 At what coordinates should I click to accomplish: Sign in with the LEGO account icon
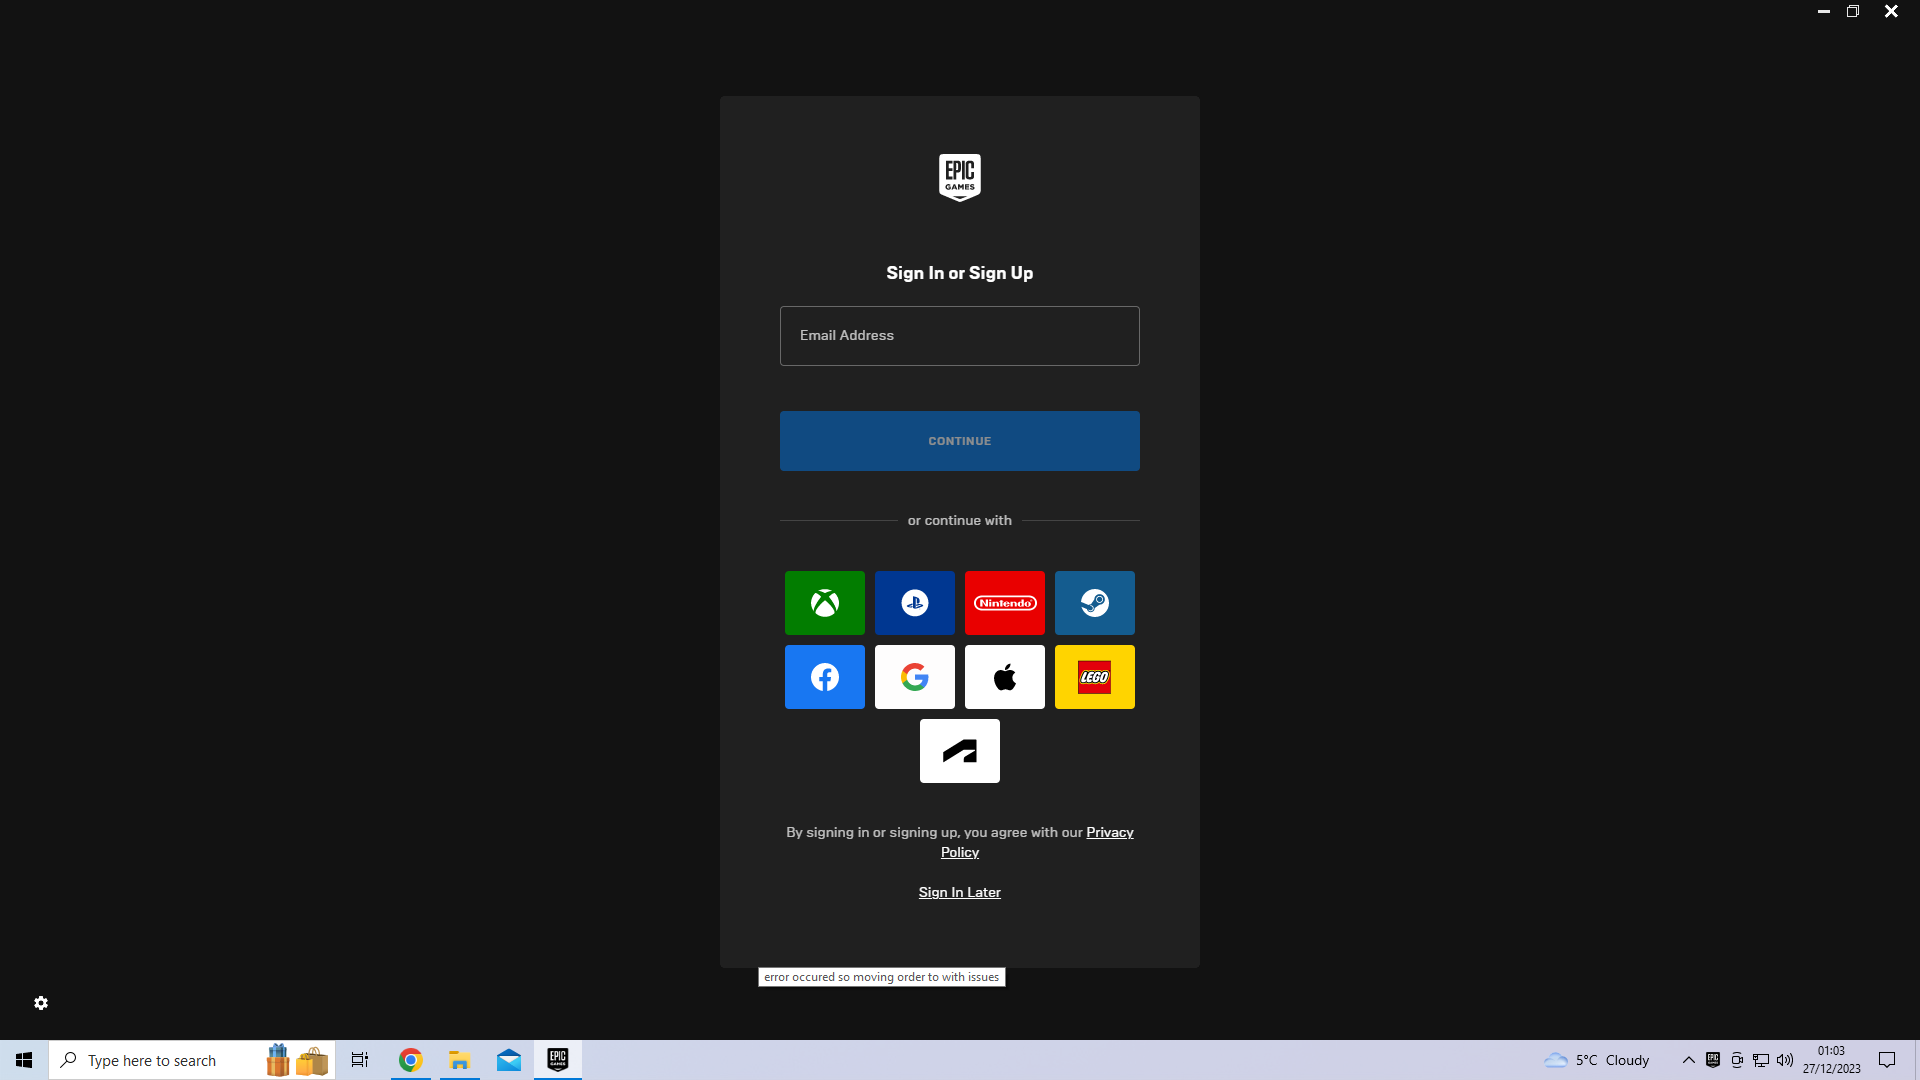1094,677
